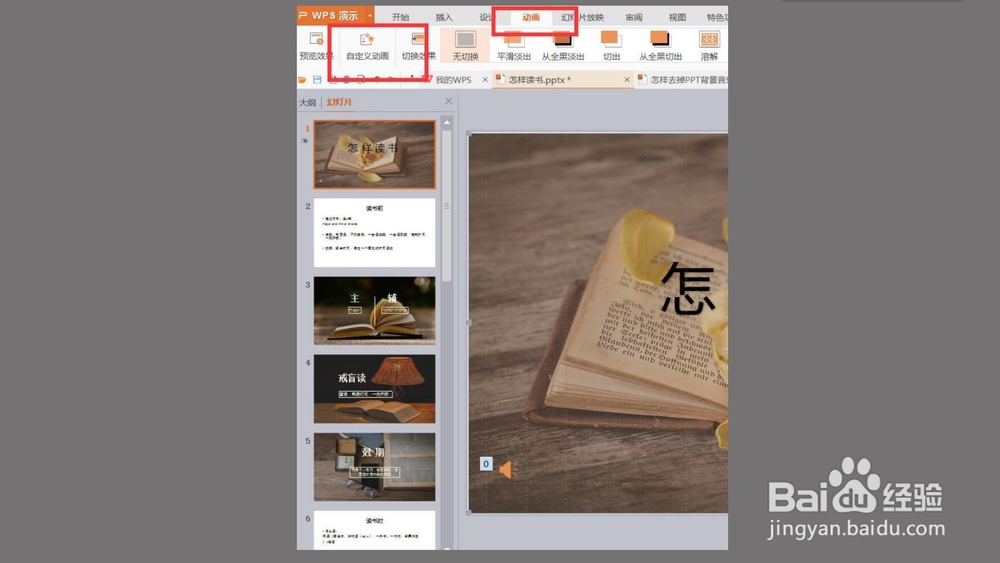Select slide 6 thumbnail 读书时

374,530
